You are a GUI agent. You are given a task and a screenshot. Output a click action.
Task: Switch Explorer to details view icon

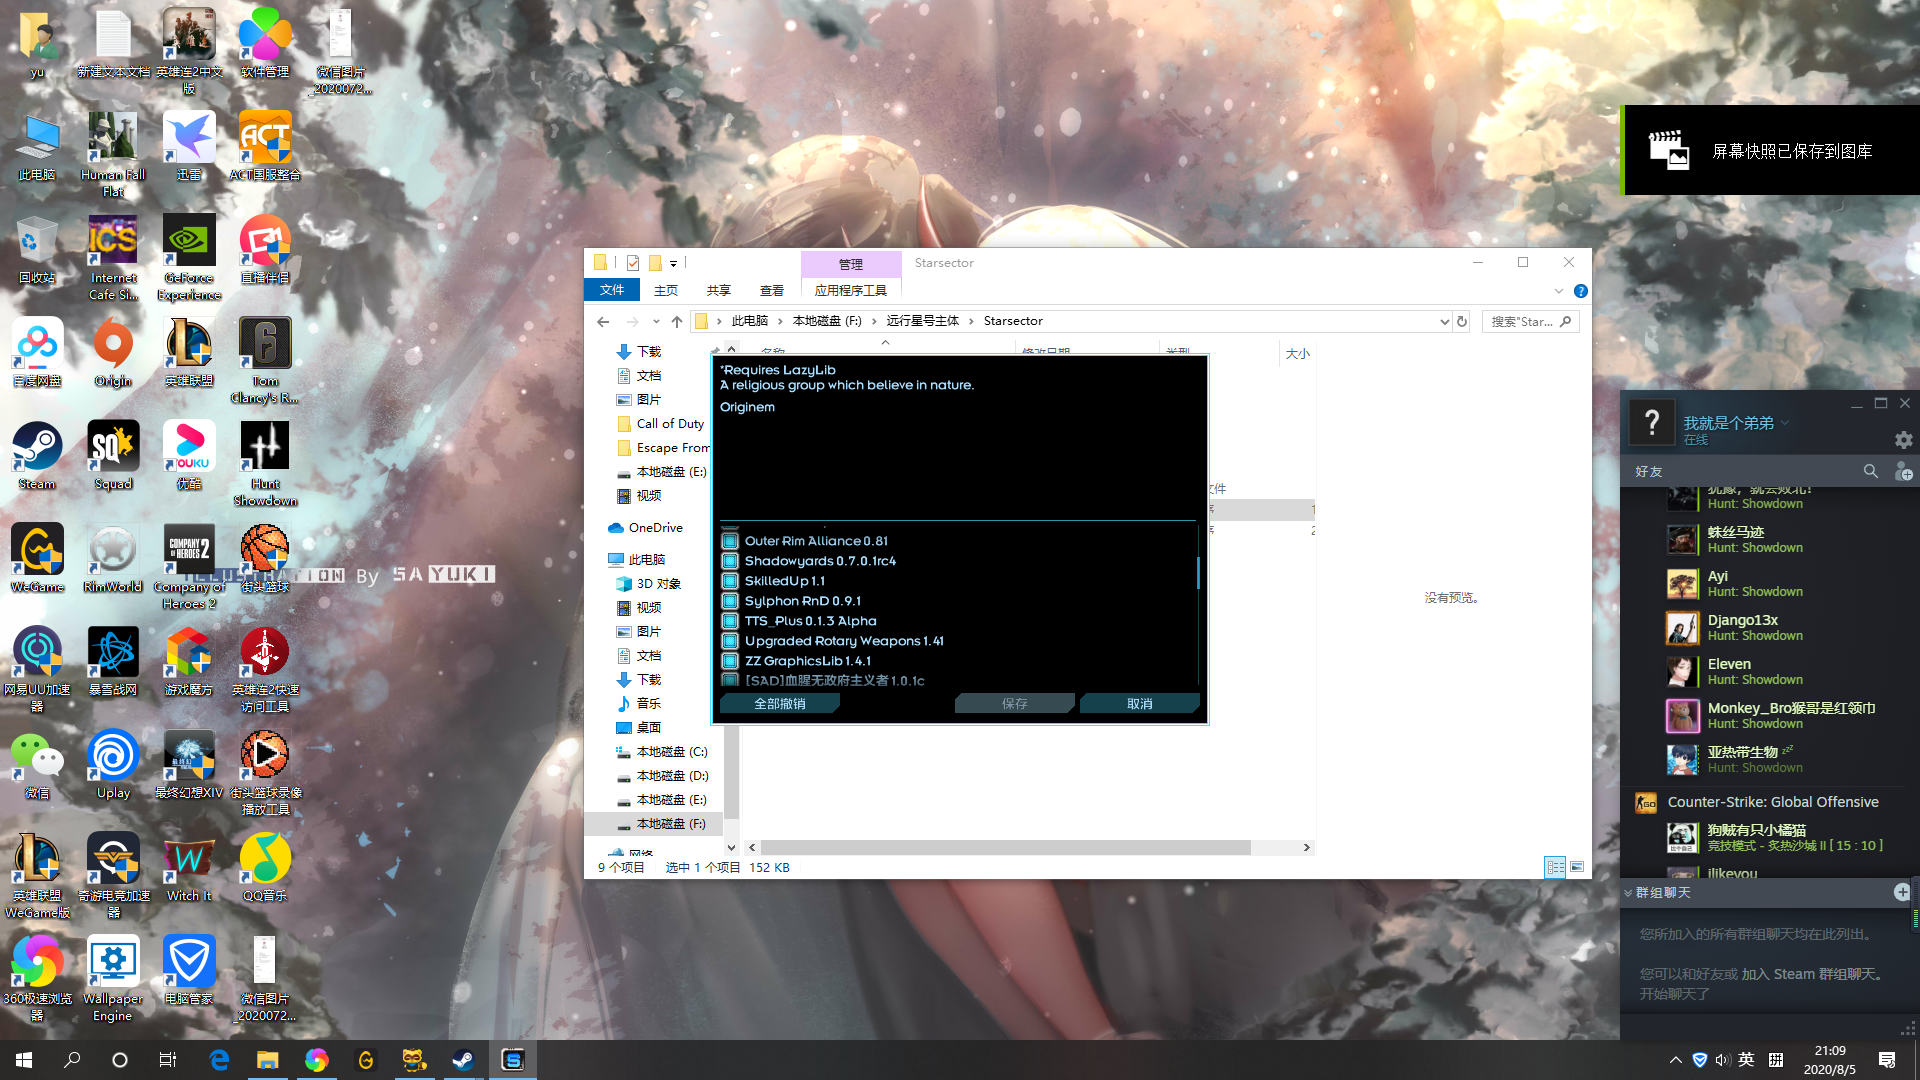click(x=1556, y=867)
